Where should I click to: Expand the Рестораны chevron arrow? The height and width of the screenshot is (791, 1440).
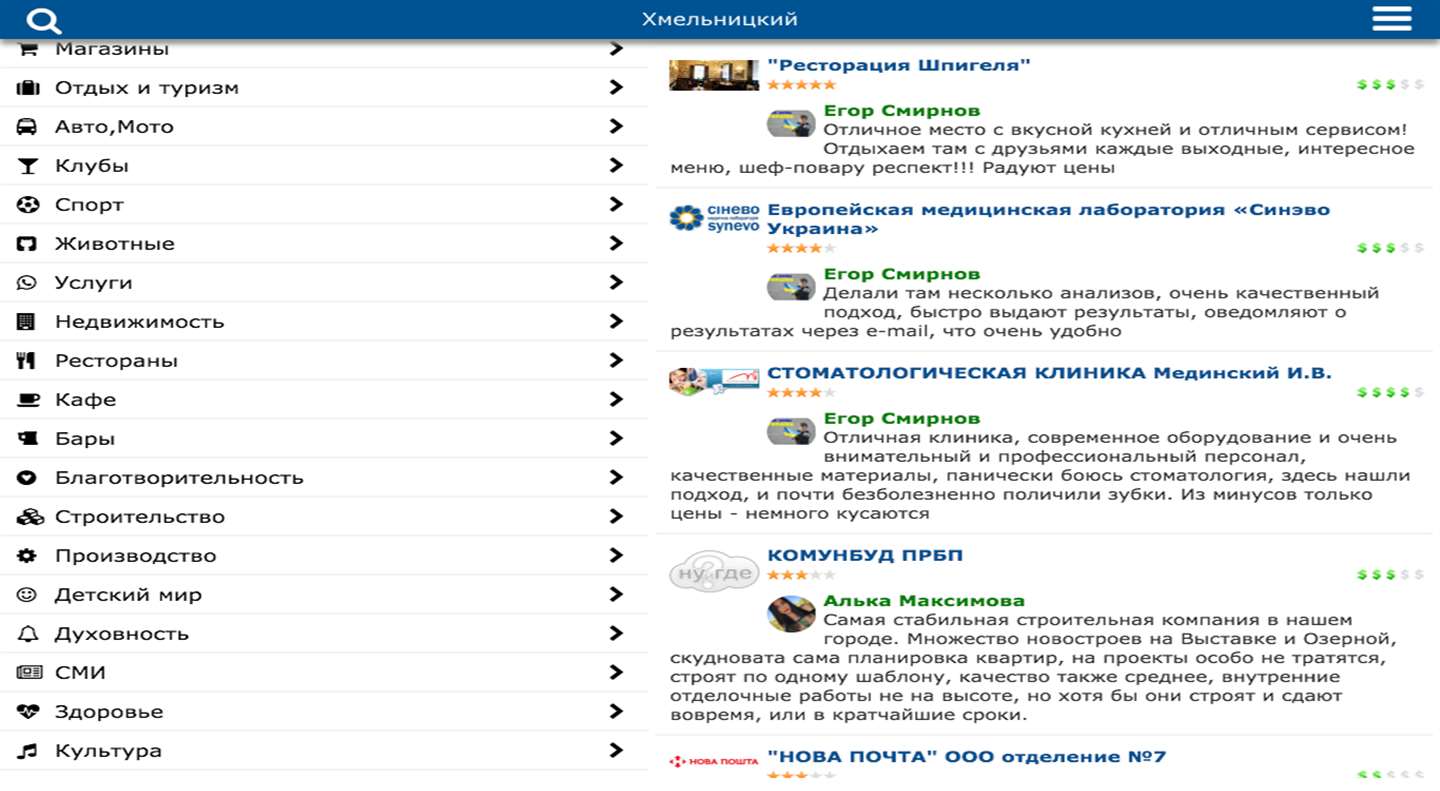[x=617, y=360]
